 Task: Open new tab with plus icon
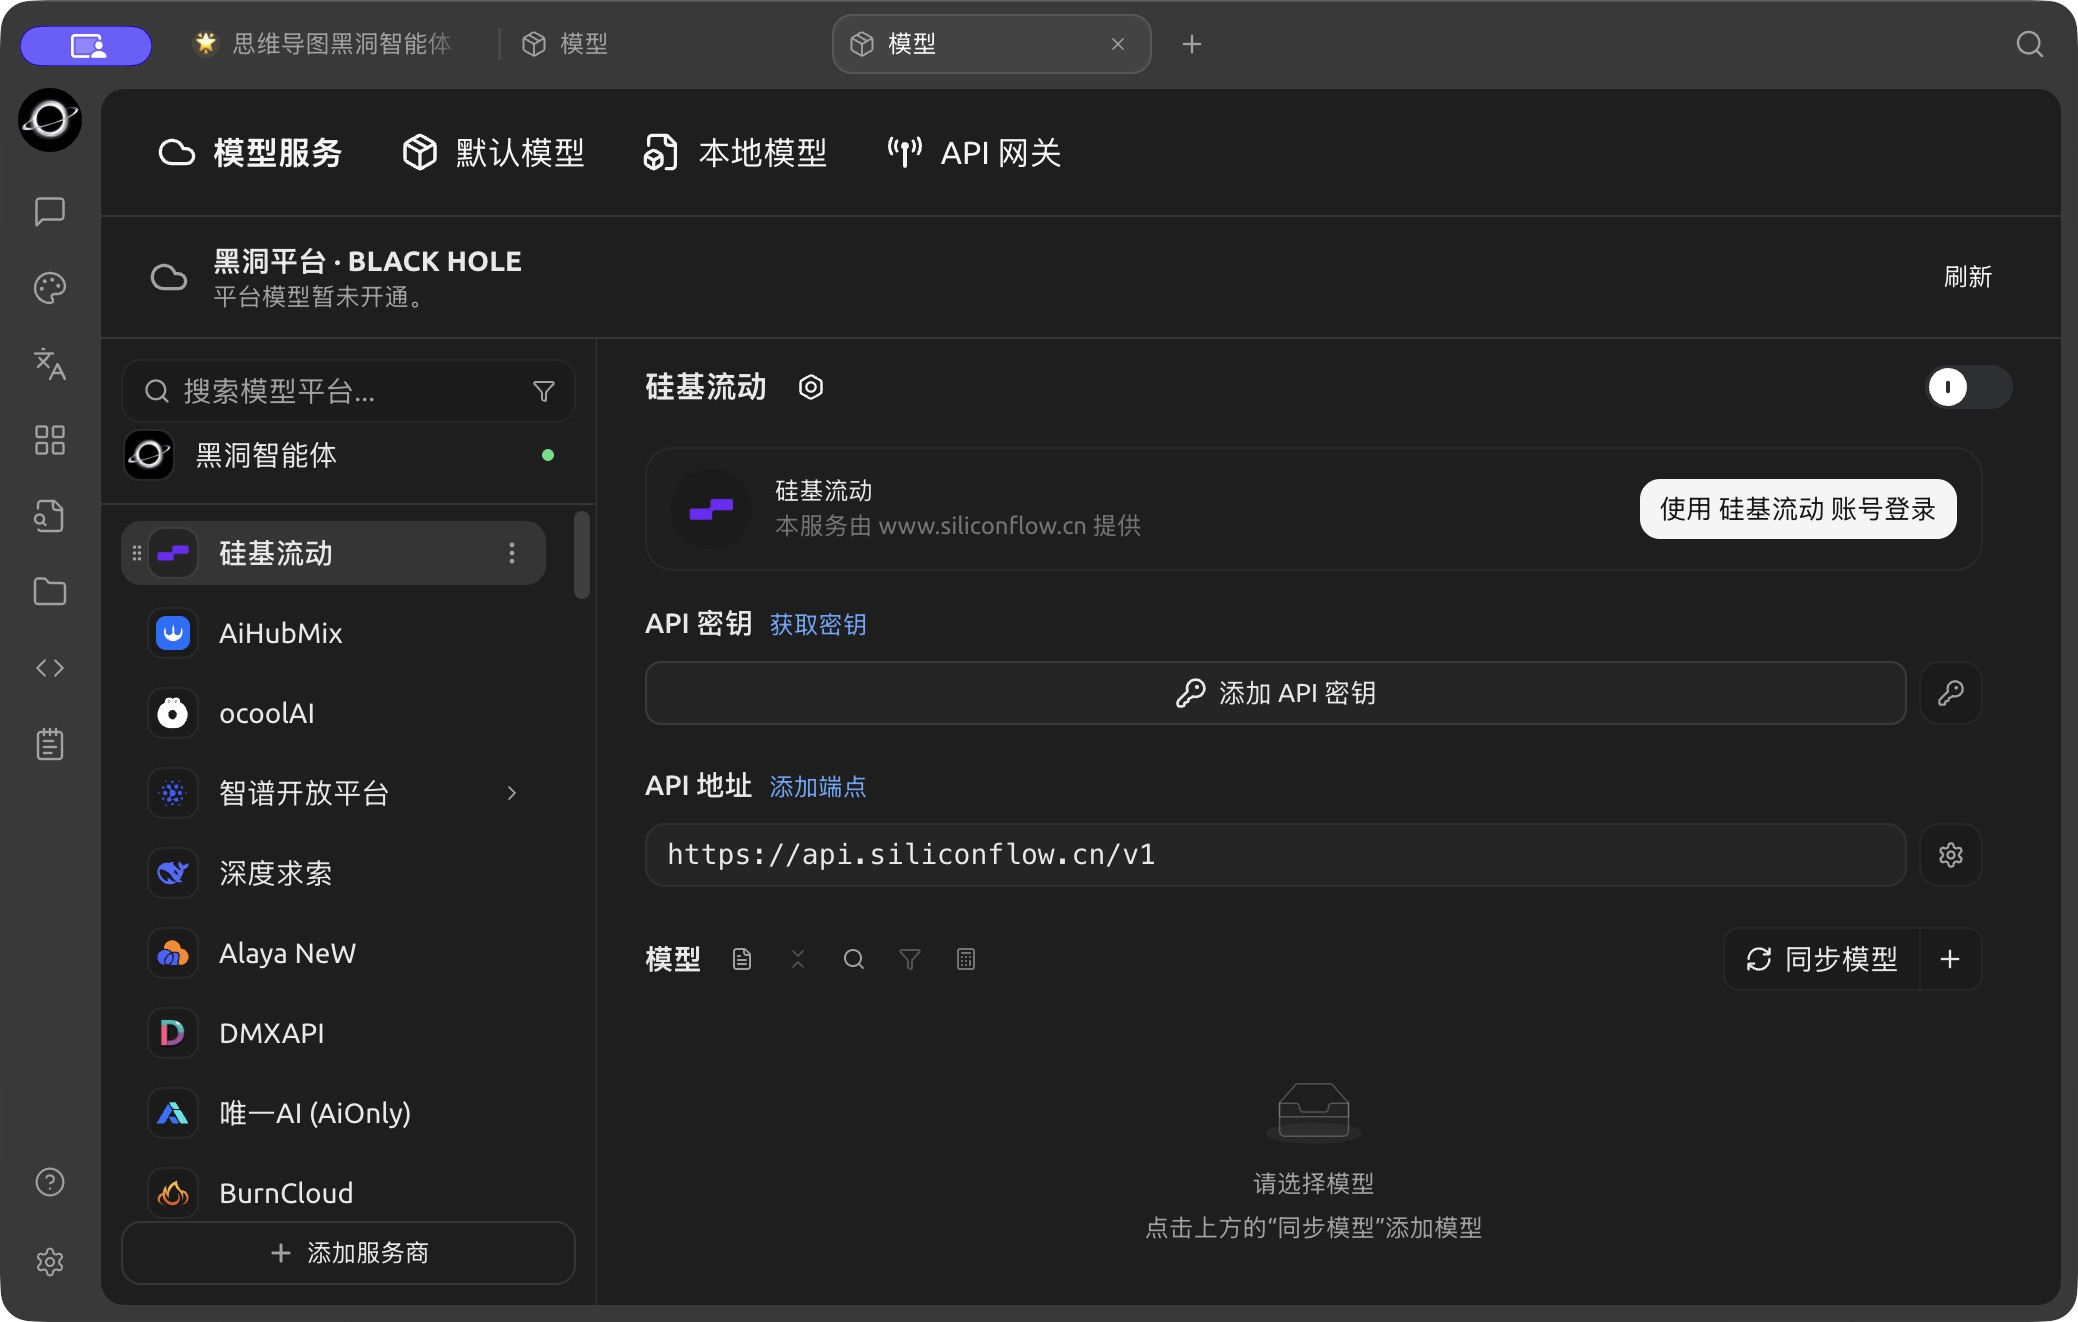click(1191, 44)
